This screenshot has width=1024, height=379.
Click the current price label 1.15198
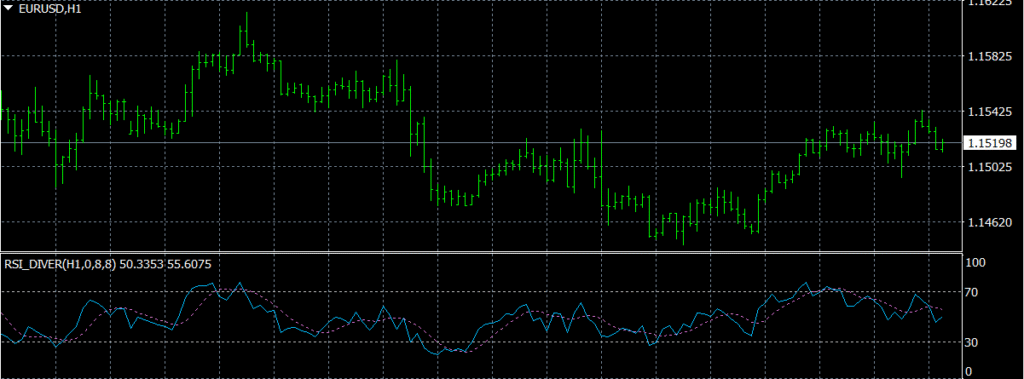990,142
